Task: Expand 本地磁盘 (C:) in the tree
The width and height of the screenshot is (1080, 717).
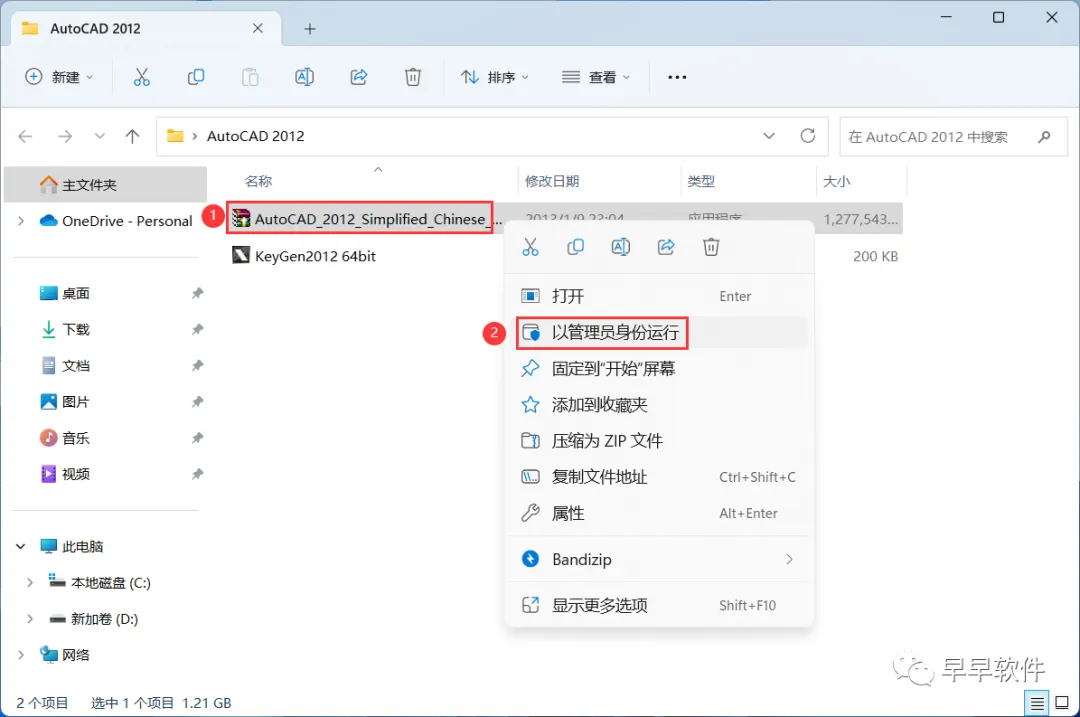Action: (x=30, y=583)
